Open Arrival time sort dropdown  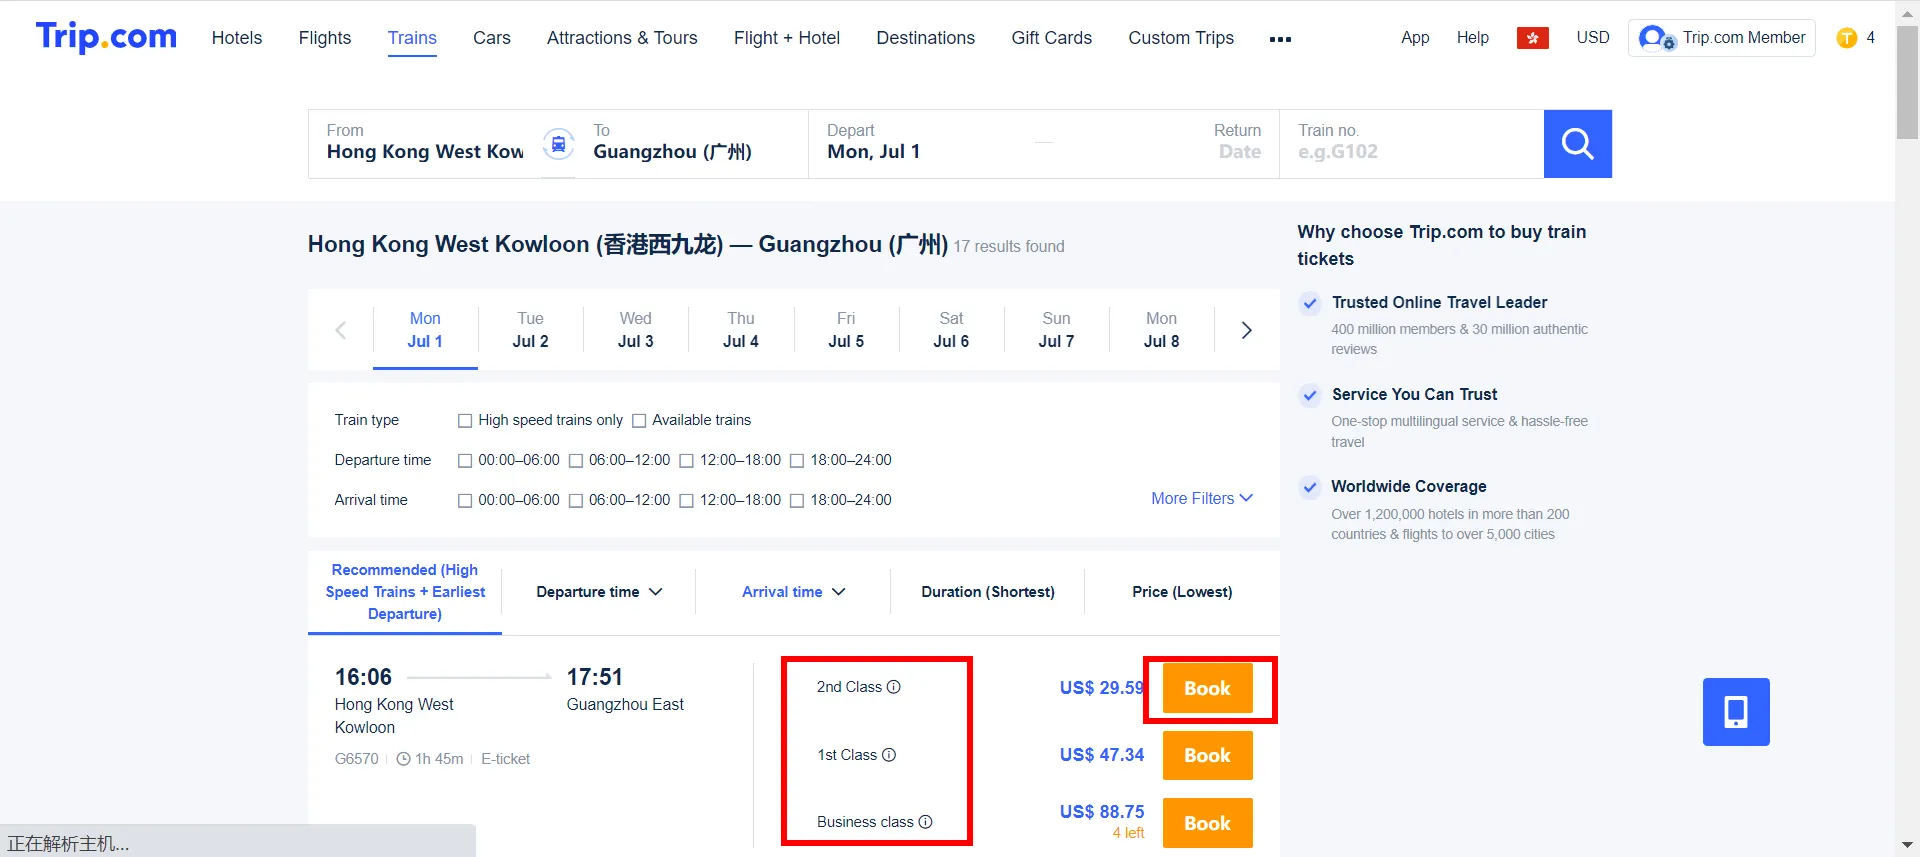coord(794,592)
